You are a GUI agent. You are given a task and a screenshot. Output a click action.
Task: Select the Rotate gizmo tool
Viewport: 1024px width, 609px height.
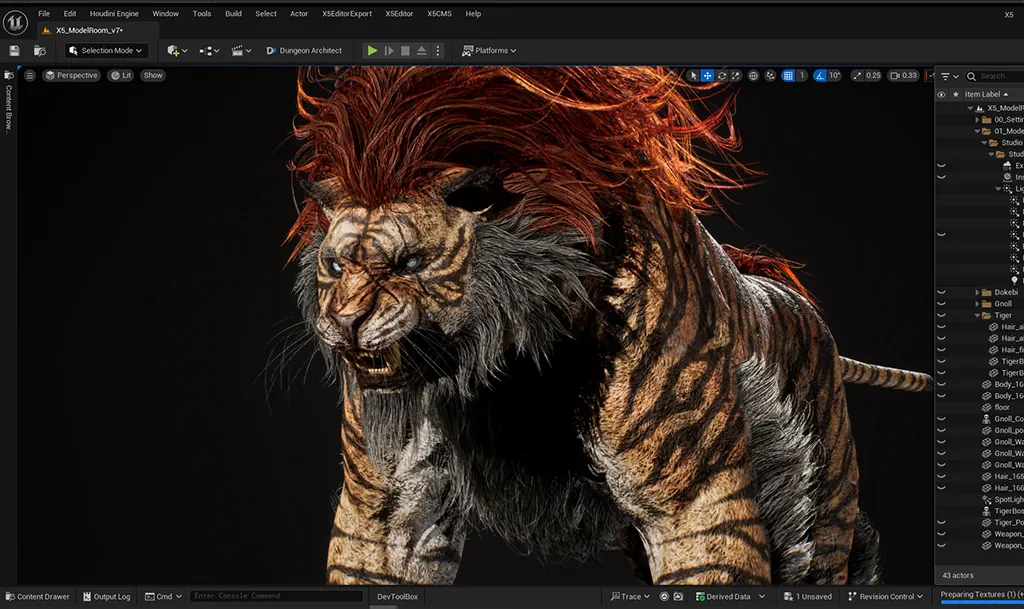tap(722, 76)
